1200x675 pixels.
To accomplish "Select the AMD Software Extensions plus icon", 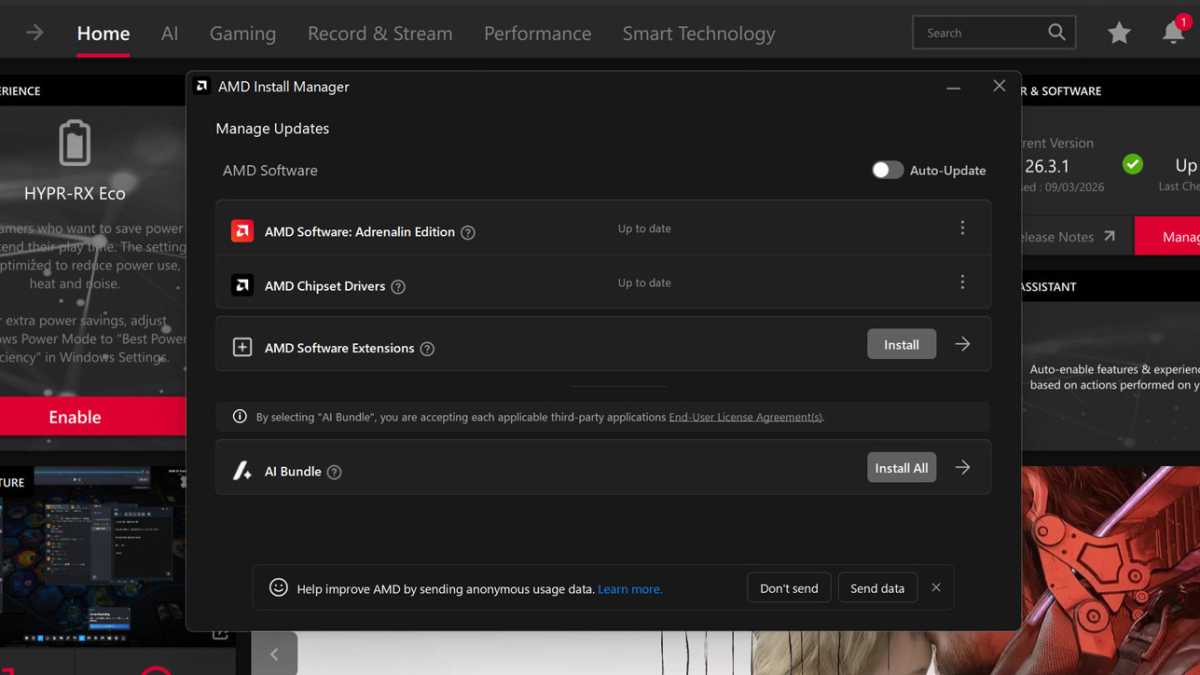I will click(242, 347).
